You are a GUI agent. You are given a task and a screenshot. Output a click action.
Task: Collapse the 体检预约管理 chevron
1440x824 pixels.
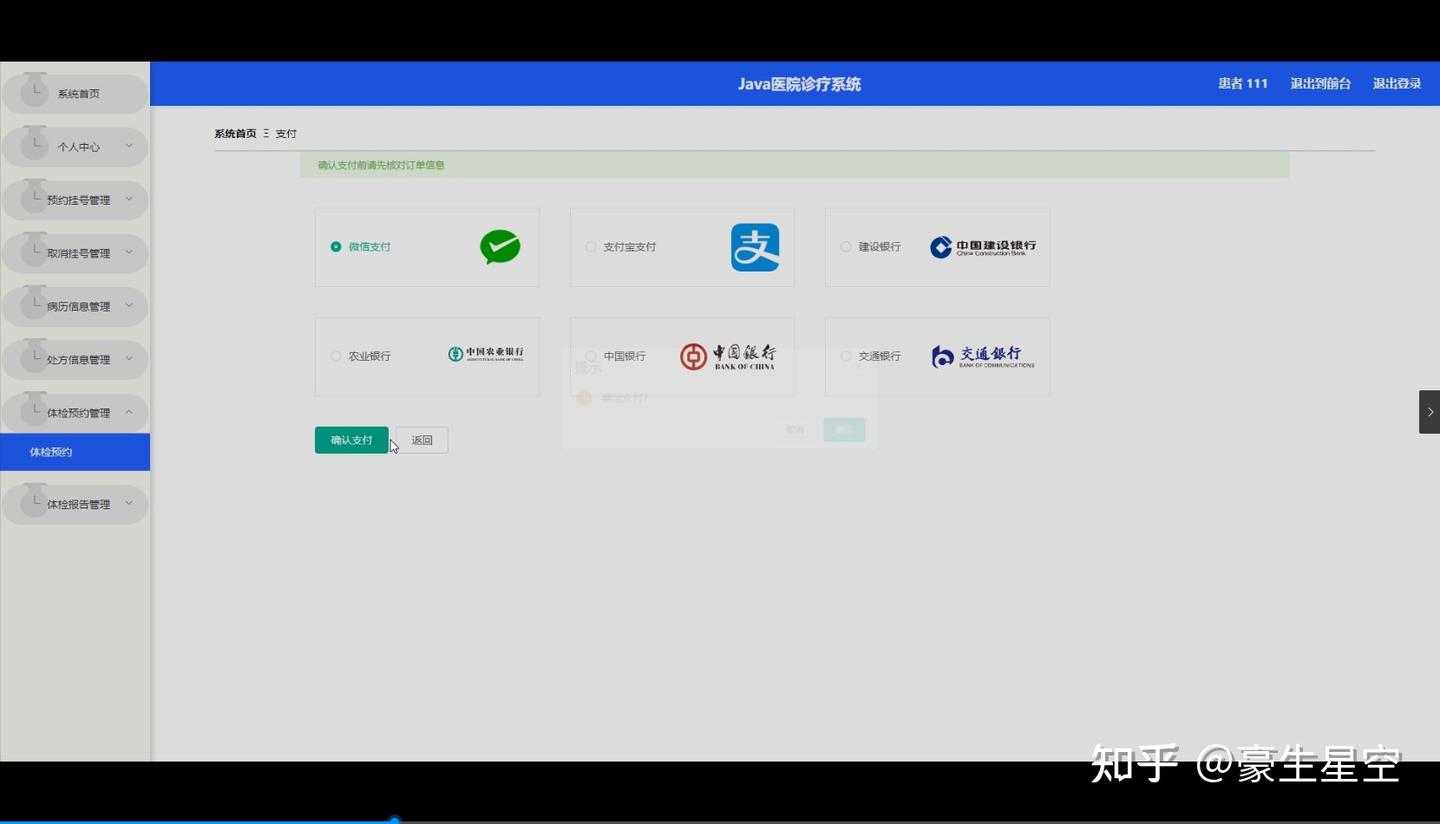tap(129, 412)
